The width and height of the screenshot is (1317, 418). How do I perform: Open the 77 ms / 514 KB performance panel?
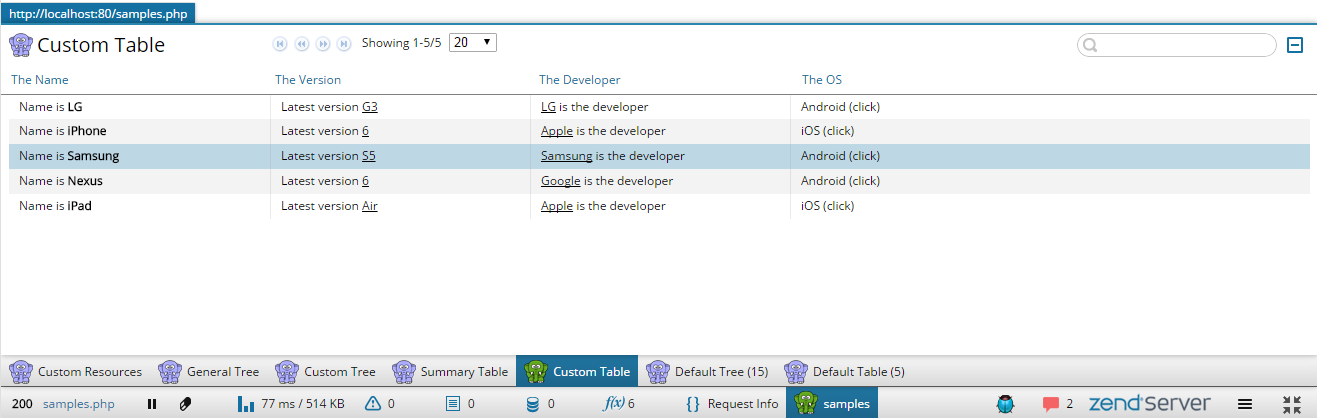291,404
